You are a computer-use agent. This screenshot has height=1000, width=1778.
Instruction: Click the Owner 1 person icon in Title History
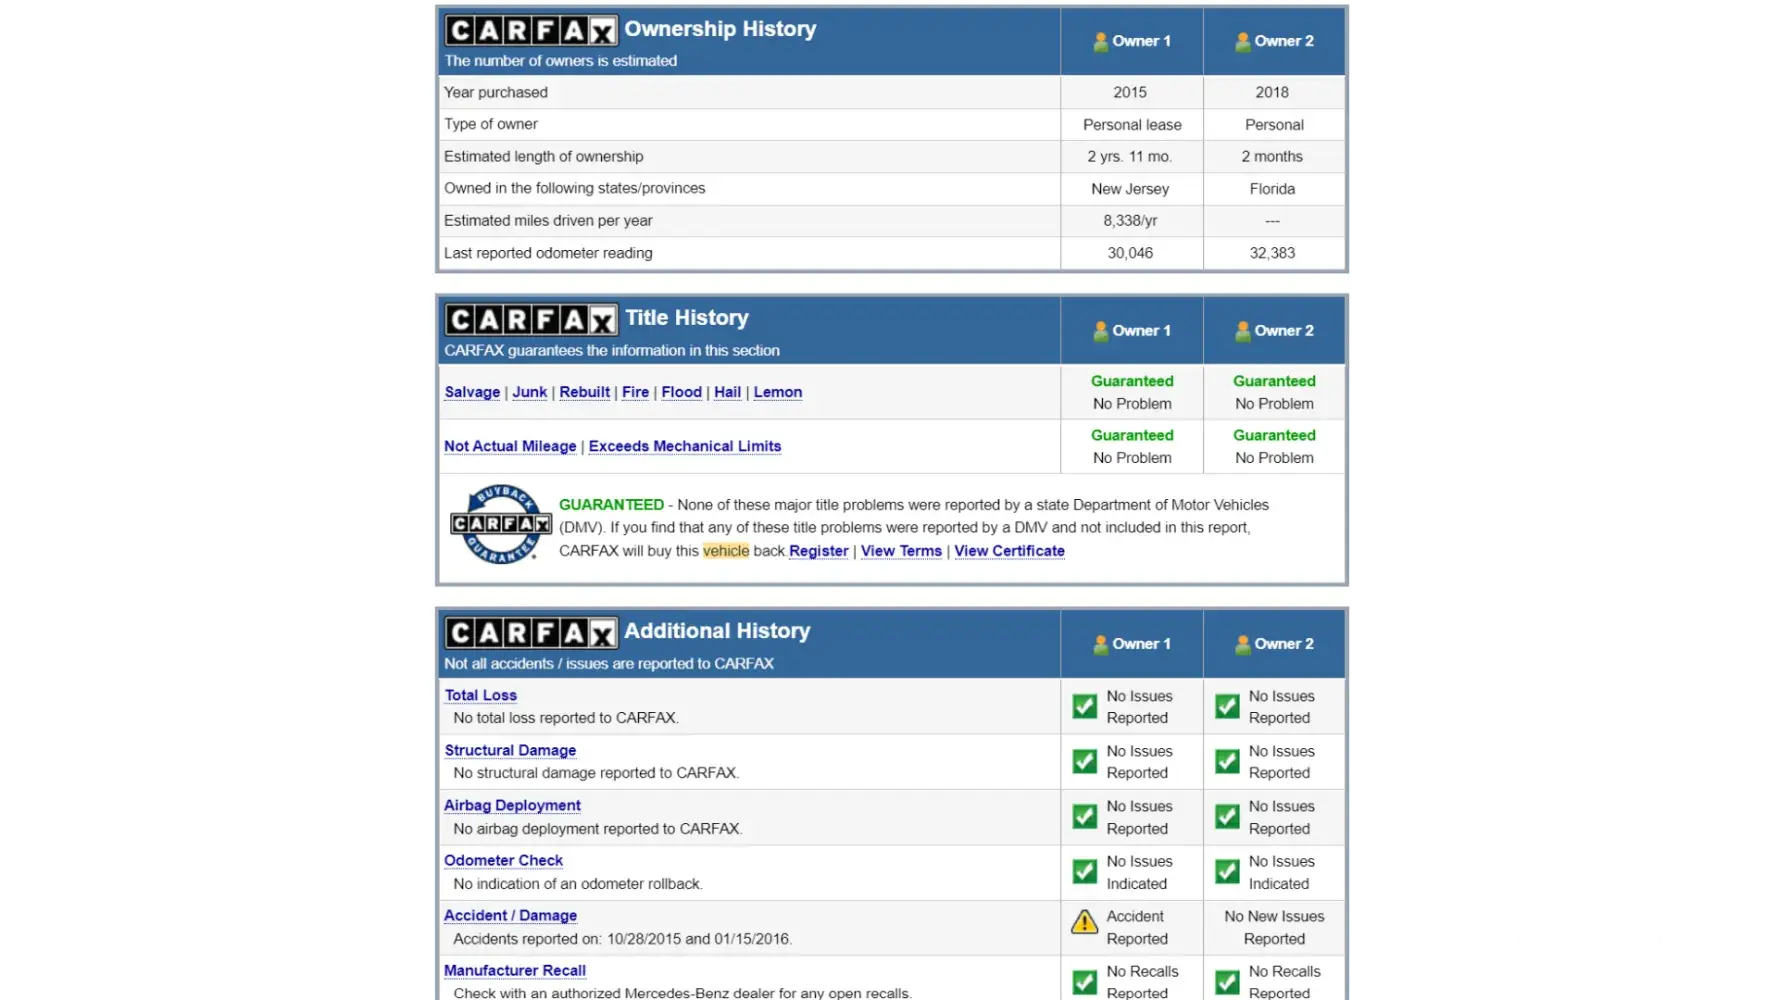click(x=1101, y=331)
